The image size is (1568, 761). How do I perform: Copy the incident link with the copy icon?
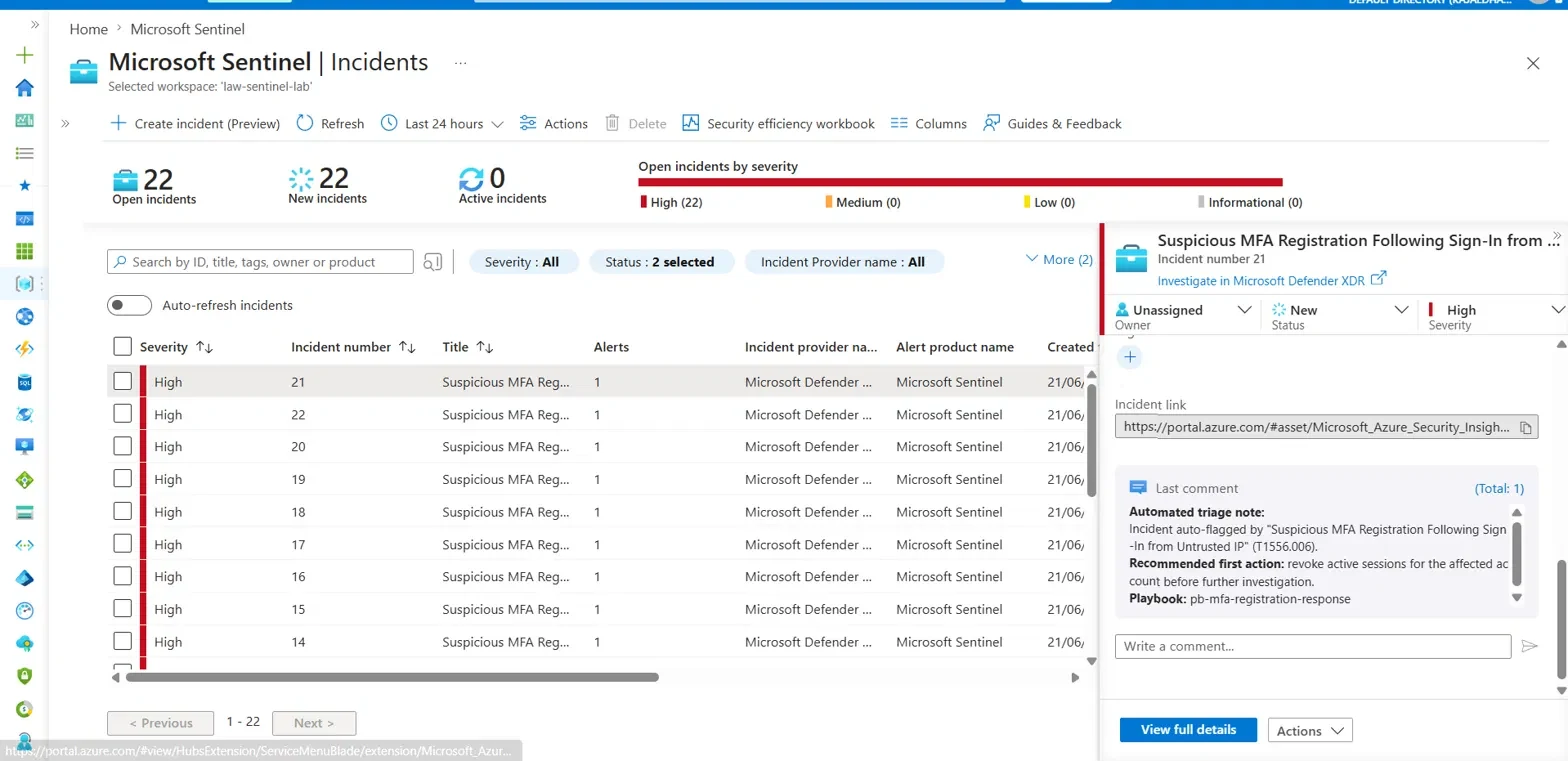[1526, 427]
